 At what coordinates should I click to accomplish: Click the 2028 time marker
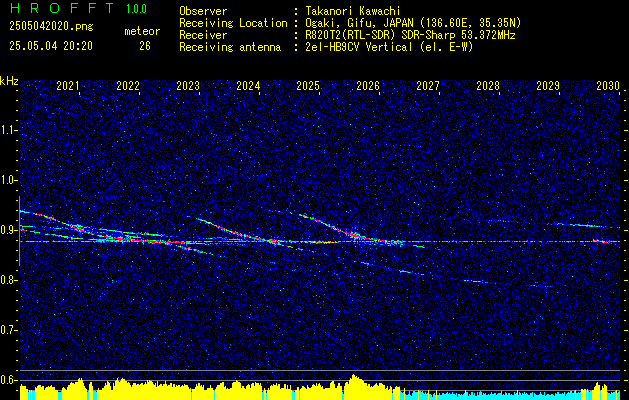pos(488,86)
